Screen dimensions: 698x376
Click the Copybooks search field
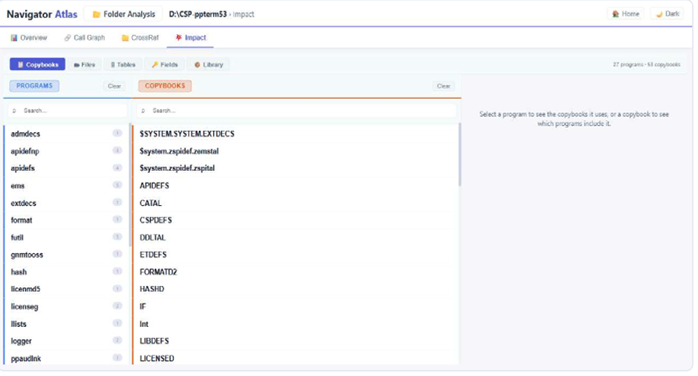pos(296,110)
